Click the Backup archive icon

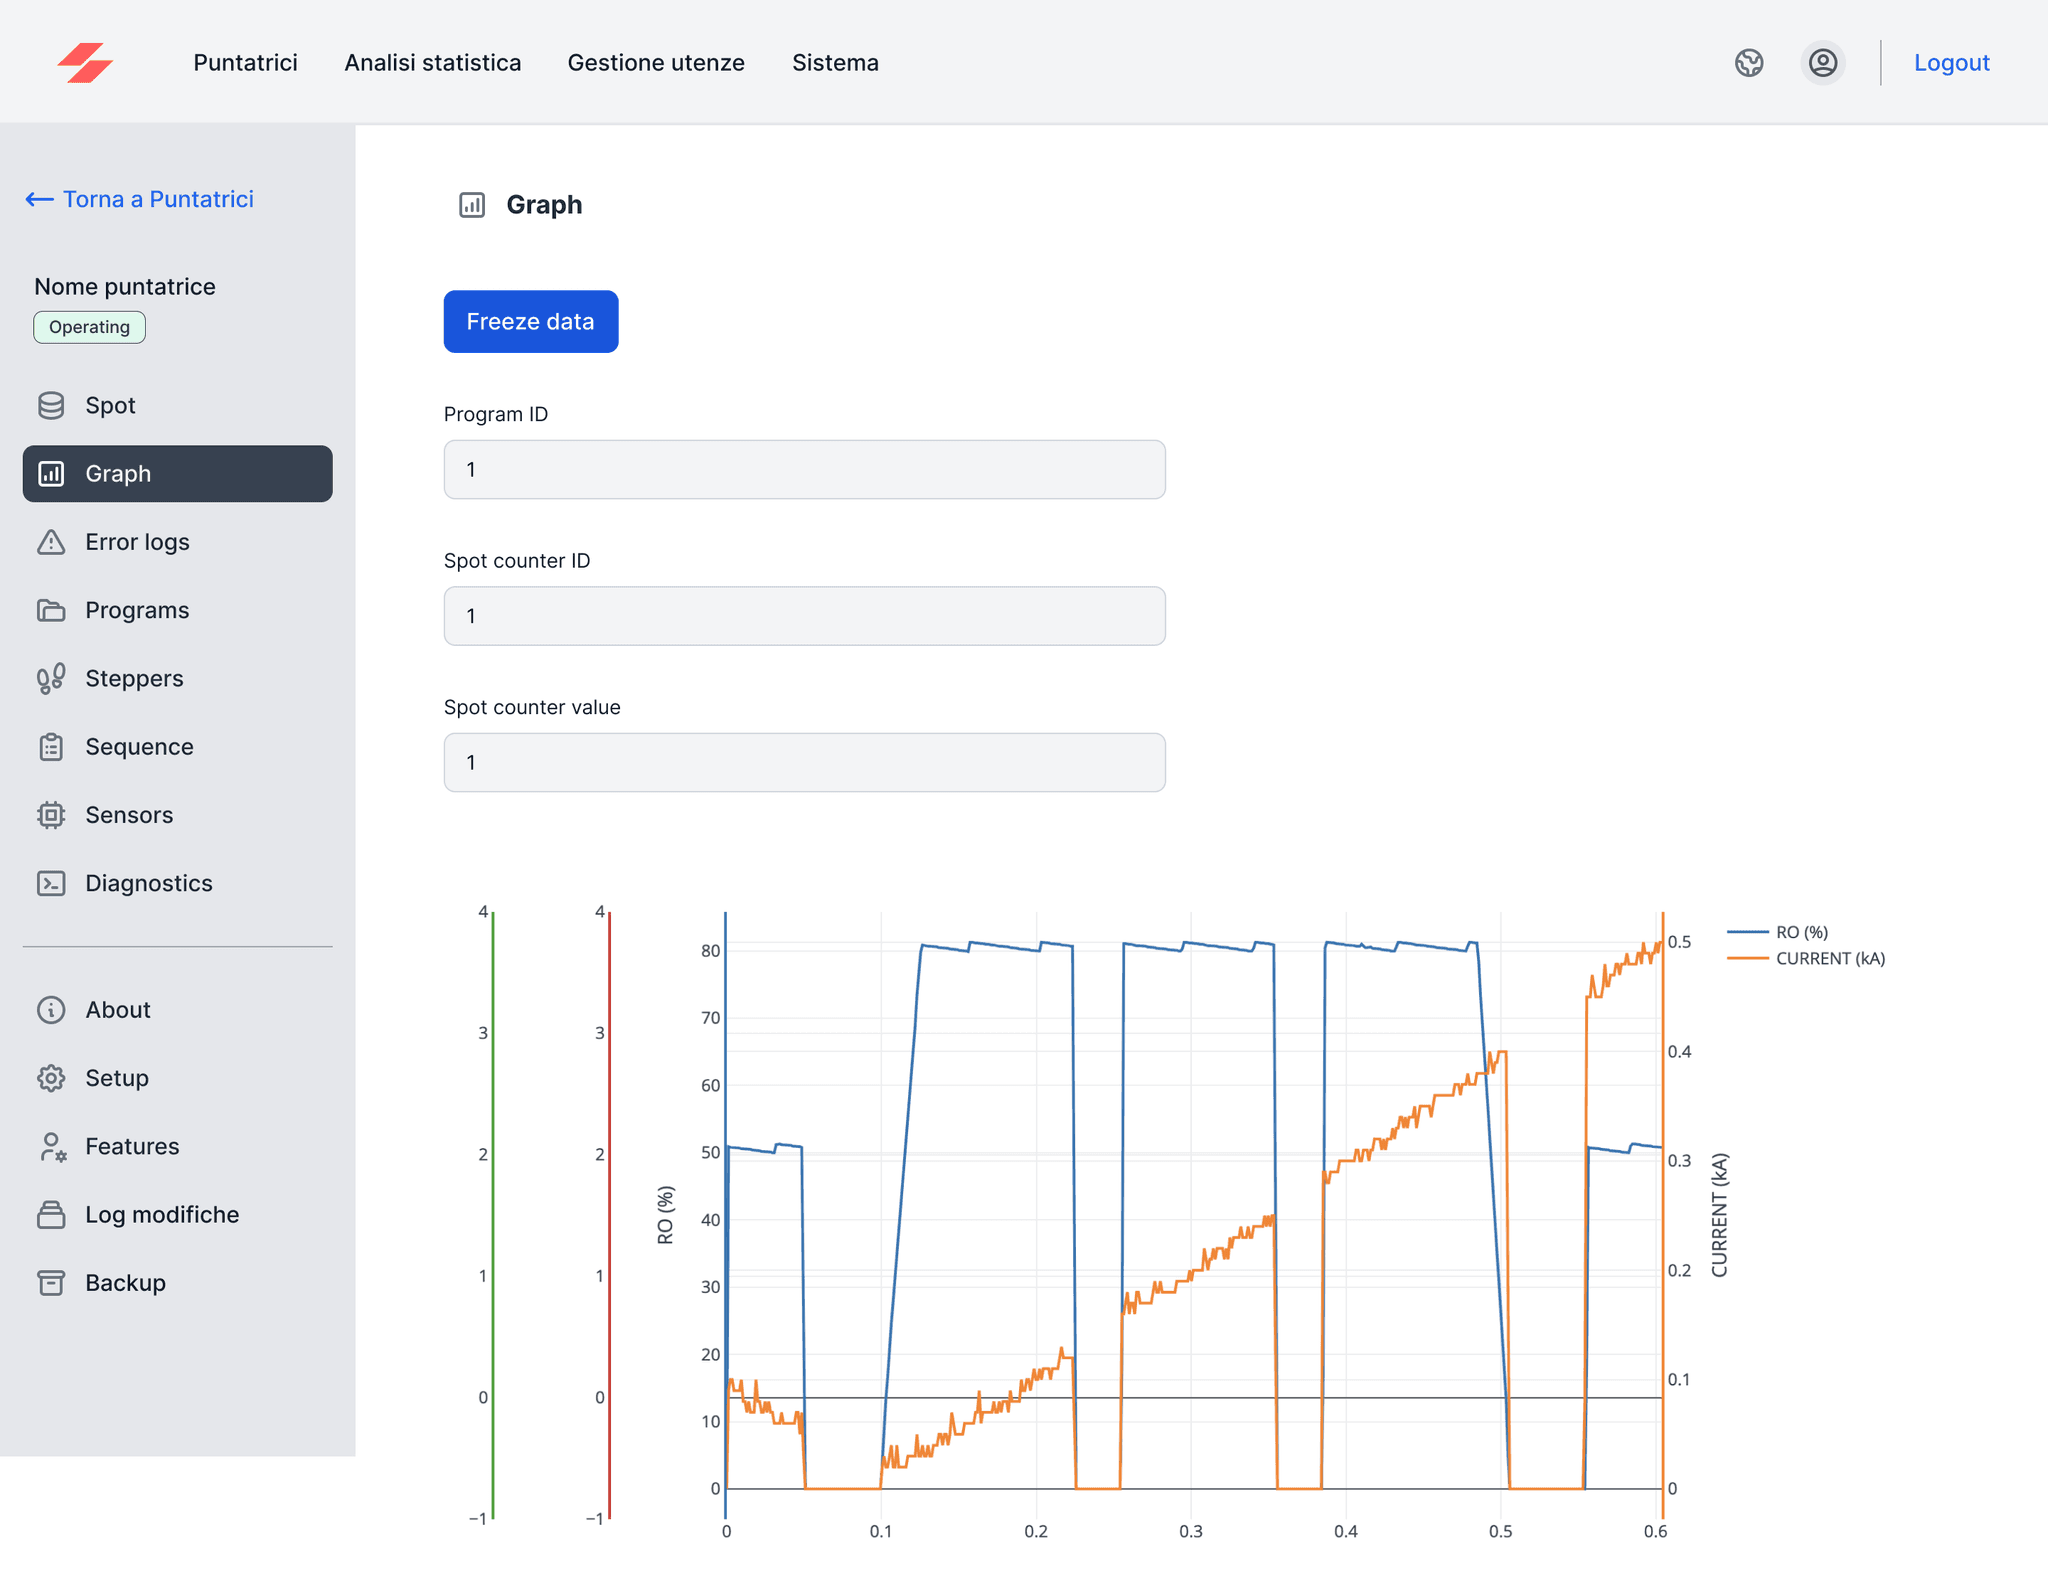(51, 1283)
